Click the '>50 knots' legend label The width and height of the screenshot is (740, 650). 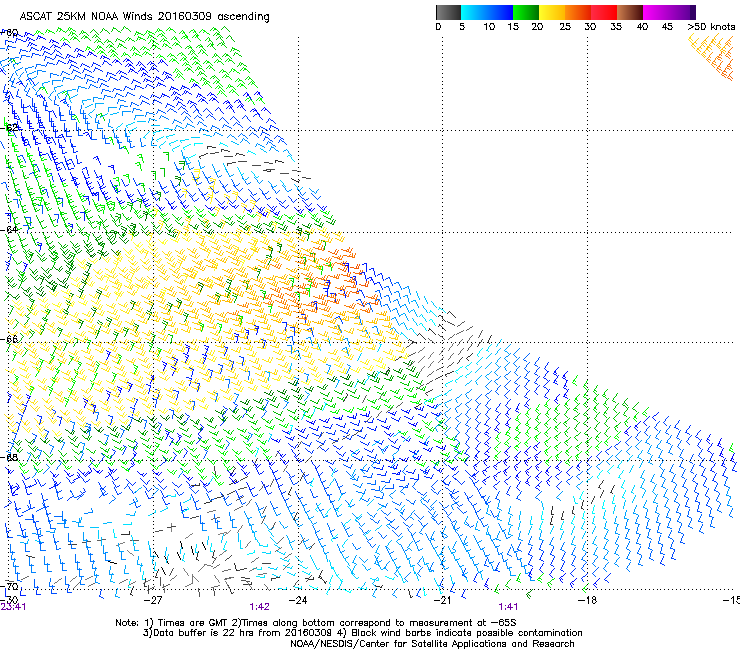point(711,27)
